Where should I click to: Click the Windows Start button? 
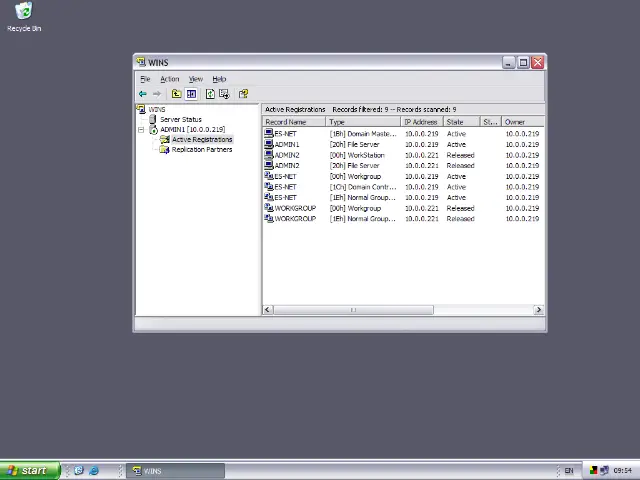[28, 470]
